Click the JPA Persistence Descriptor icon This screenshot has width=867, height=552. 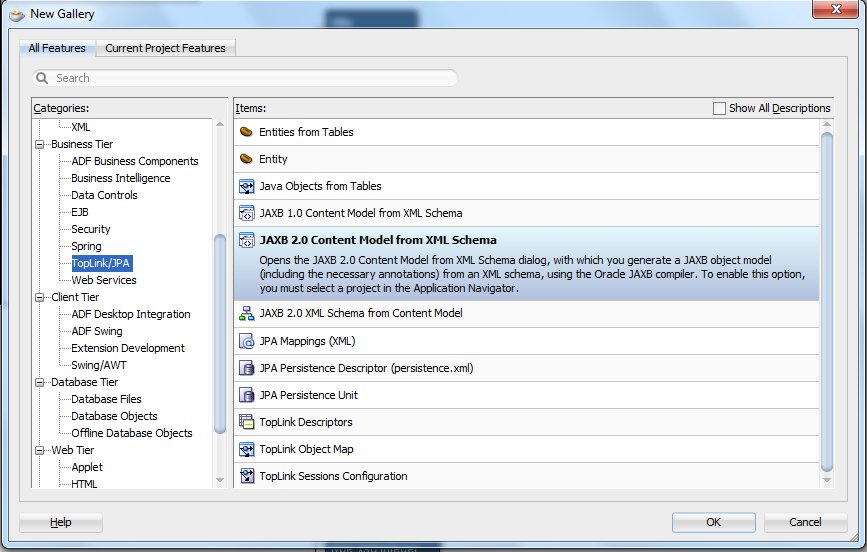click(x=246, y=368)
